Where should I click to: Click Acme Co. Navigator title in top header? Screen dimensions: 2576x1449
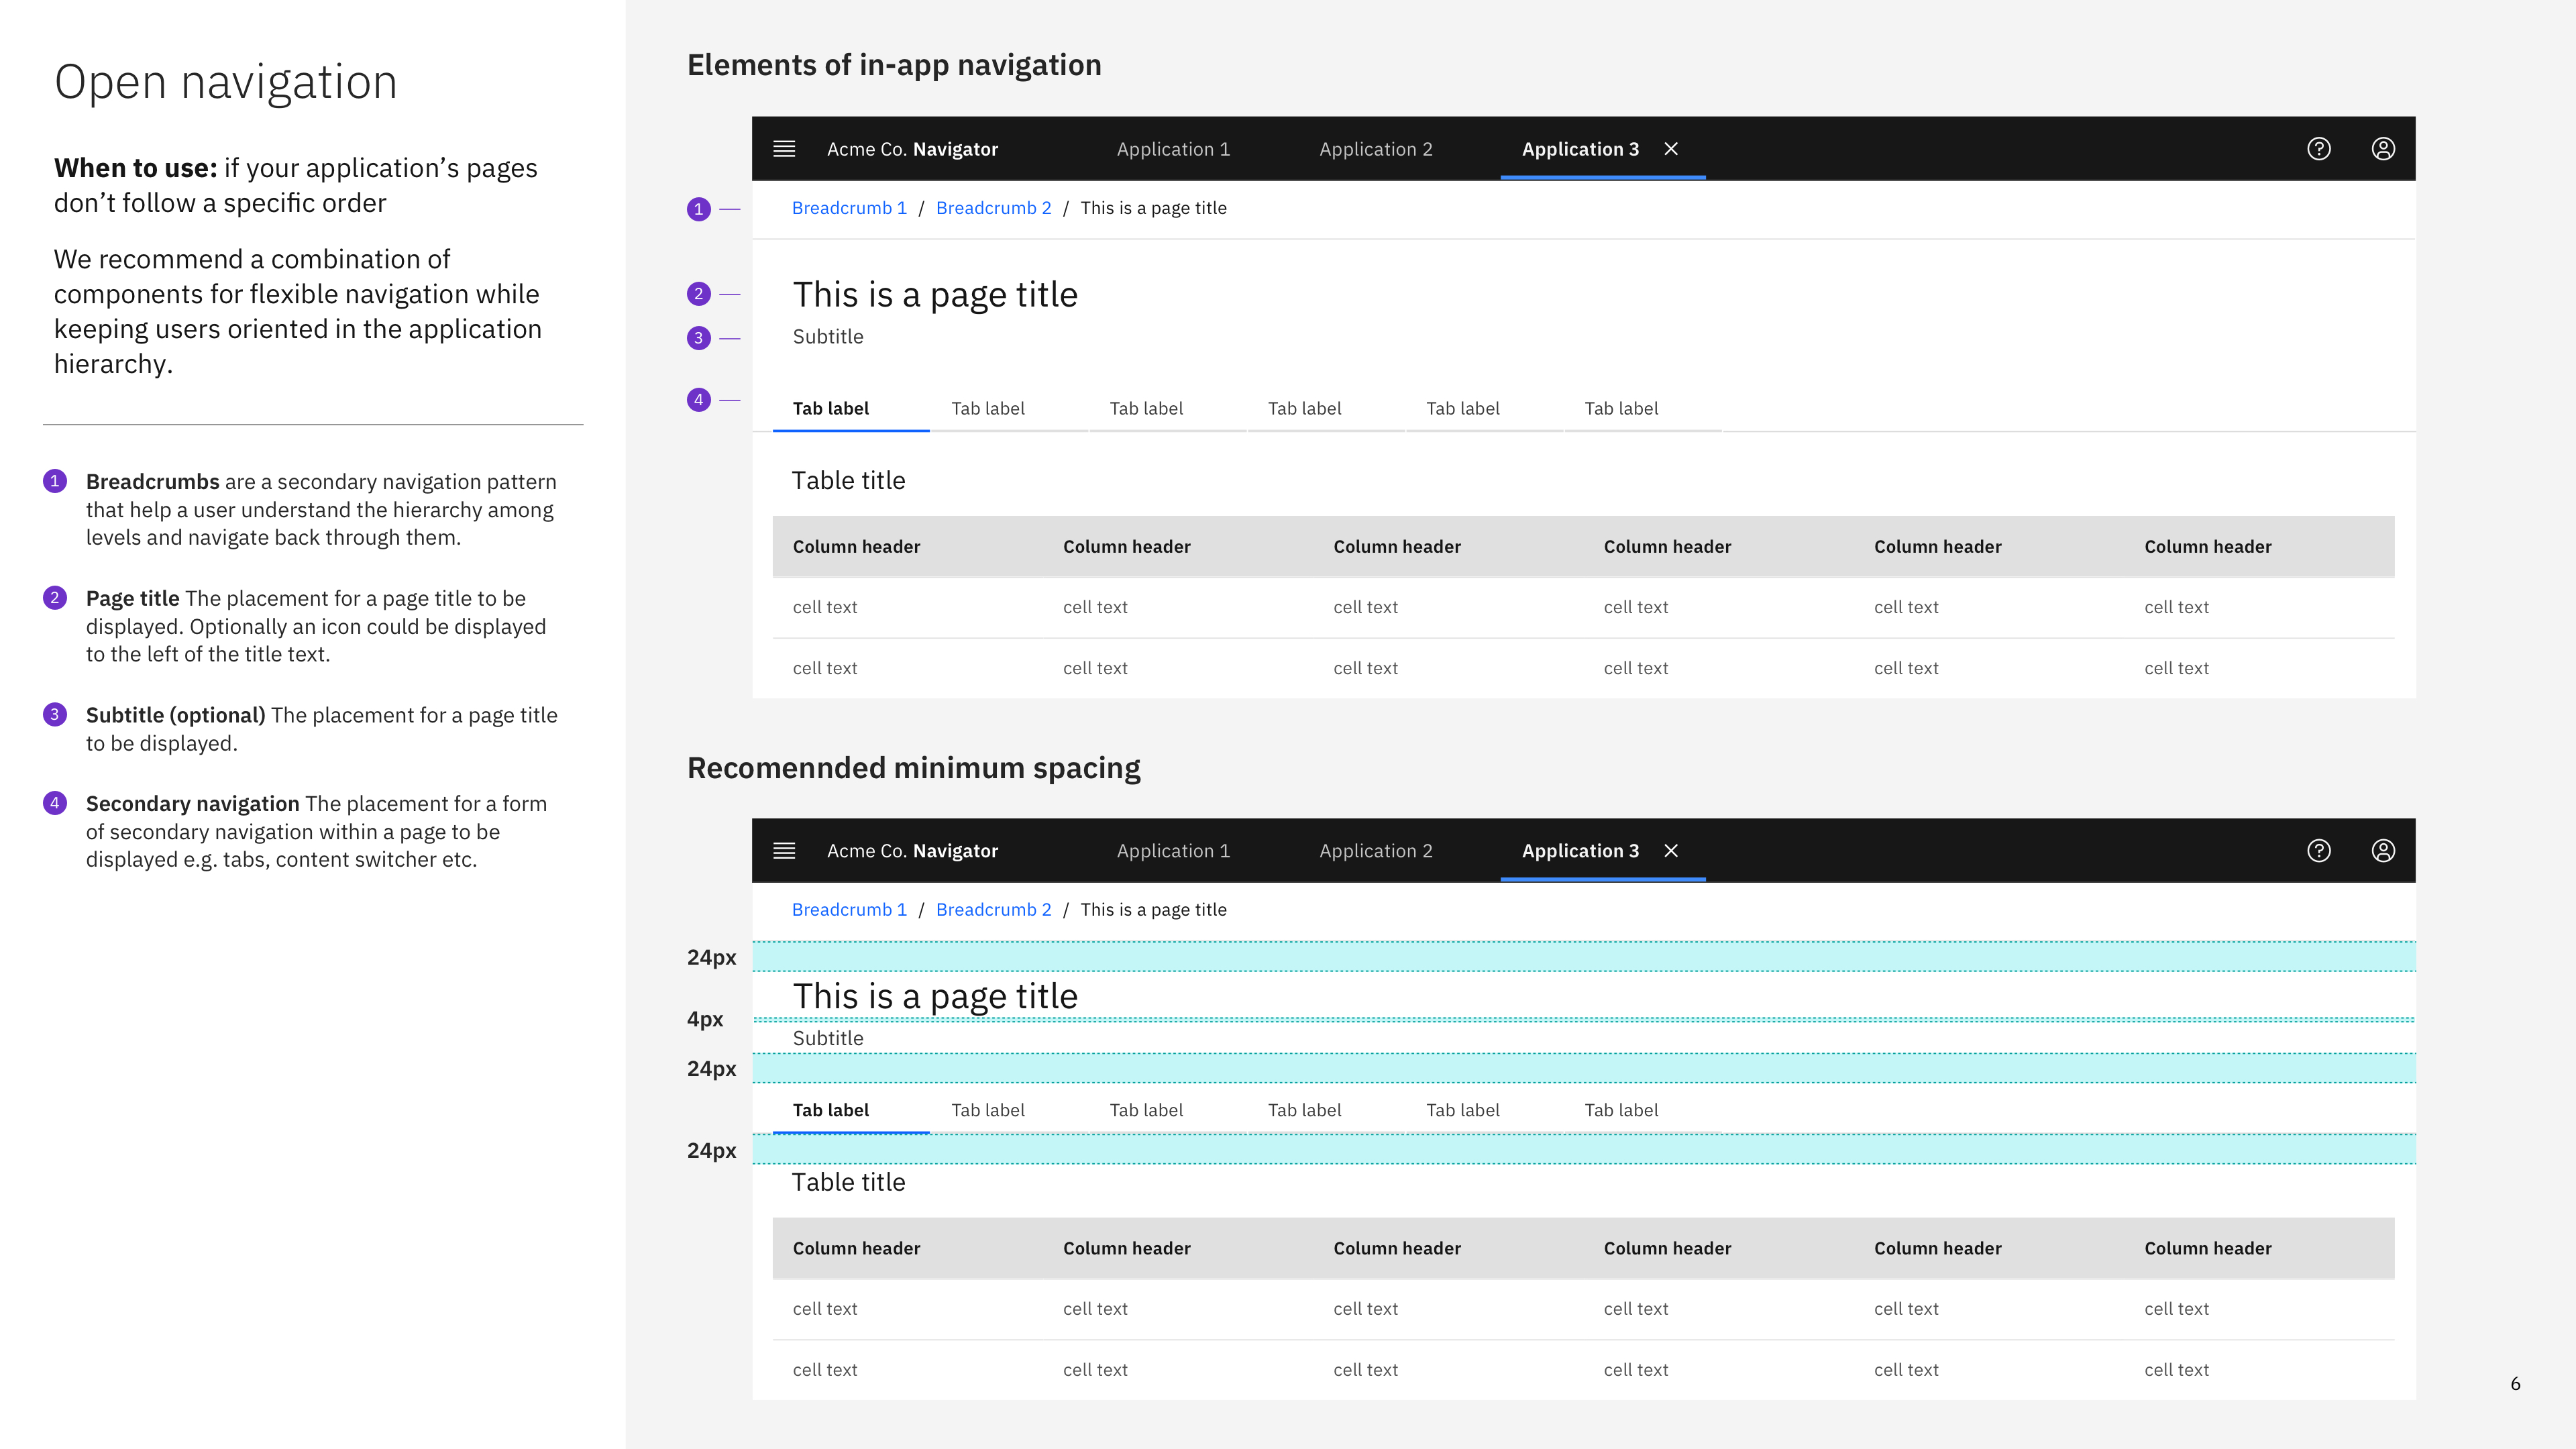coord(912,149)
